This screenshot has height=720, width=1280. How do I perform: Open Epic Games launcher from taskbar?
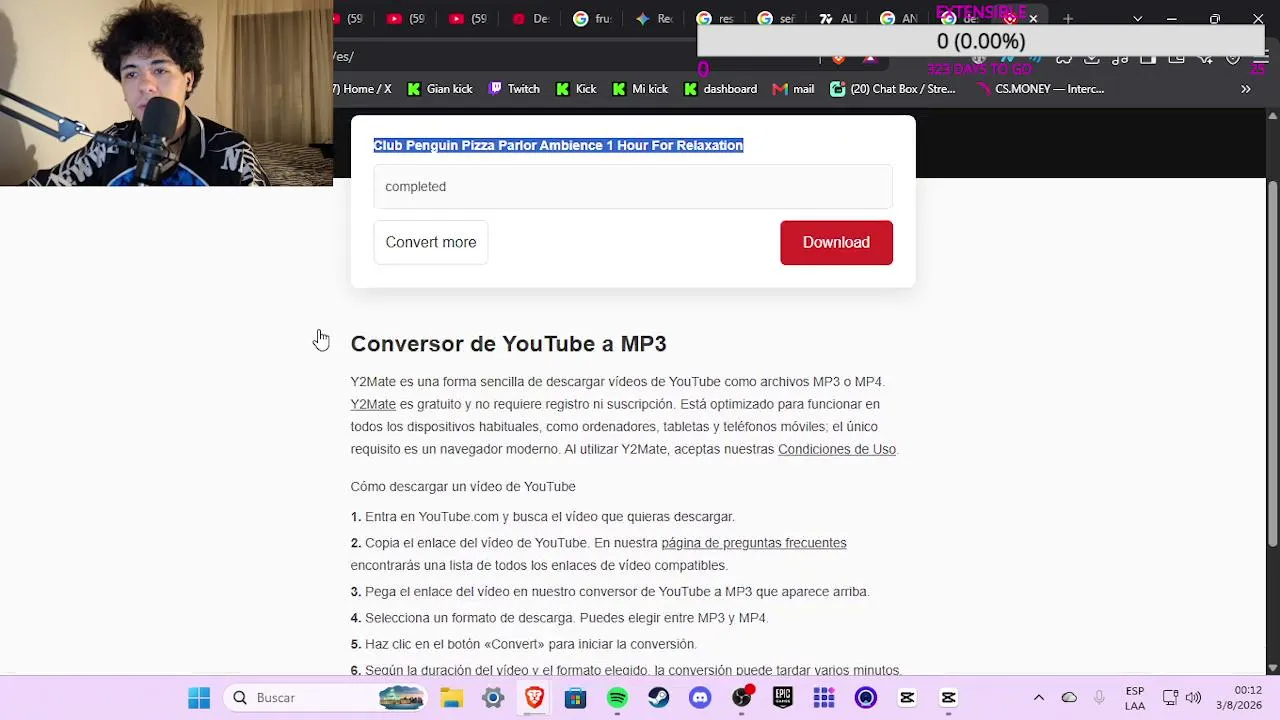[782, 698]
